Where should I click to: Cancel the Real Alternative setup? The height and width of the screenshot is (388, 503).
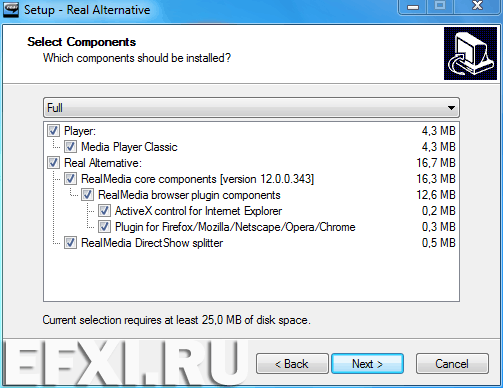[452, 364]
